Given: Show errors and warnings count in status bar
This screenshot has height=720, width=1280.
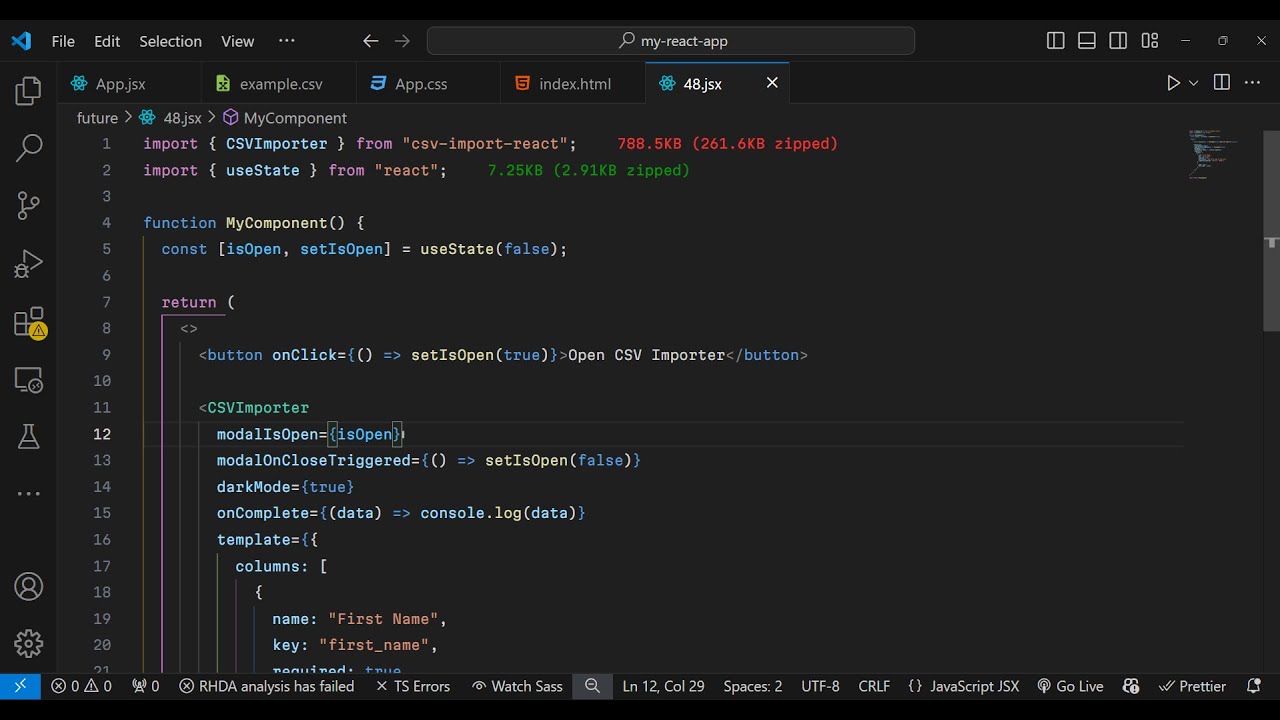Looking at the screenshot, I should click(x=82, y=686).
